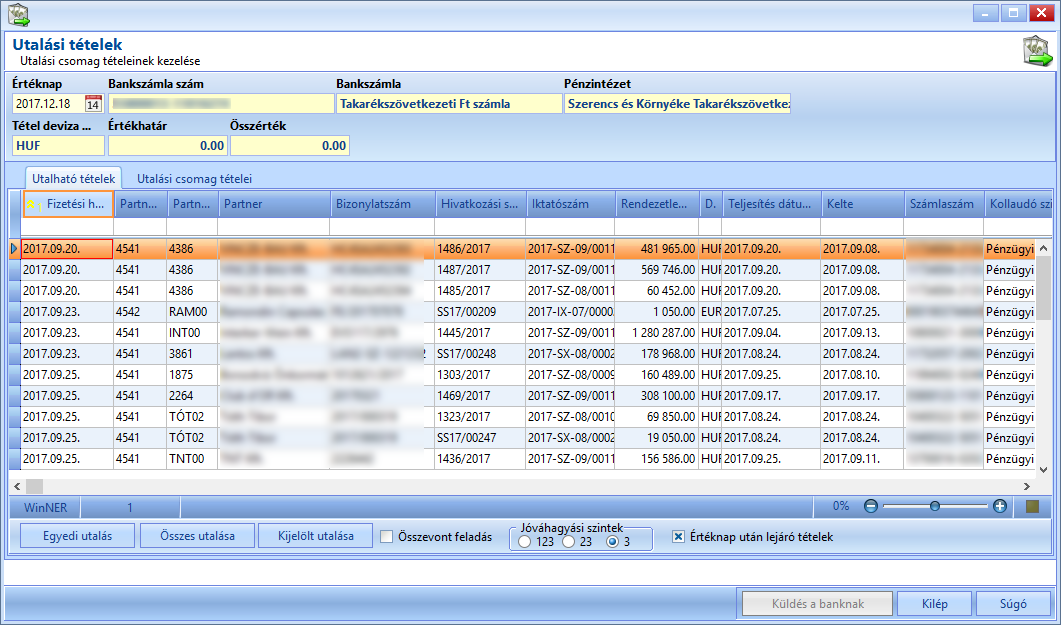Click the row indicator arrow of first row
Image resolution: width=1061 pixels, height=625 pixels.
tap(15, 249)
